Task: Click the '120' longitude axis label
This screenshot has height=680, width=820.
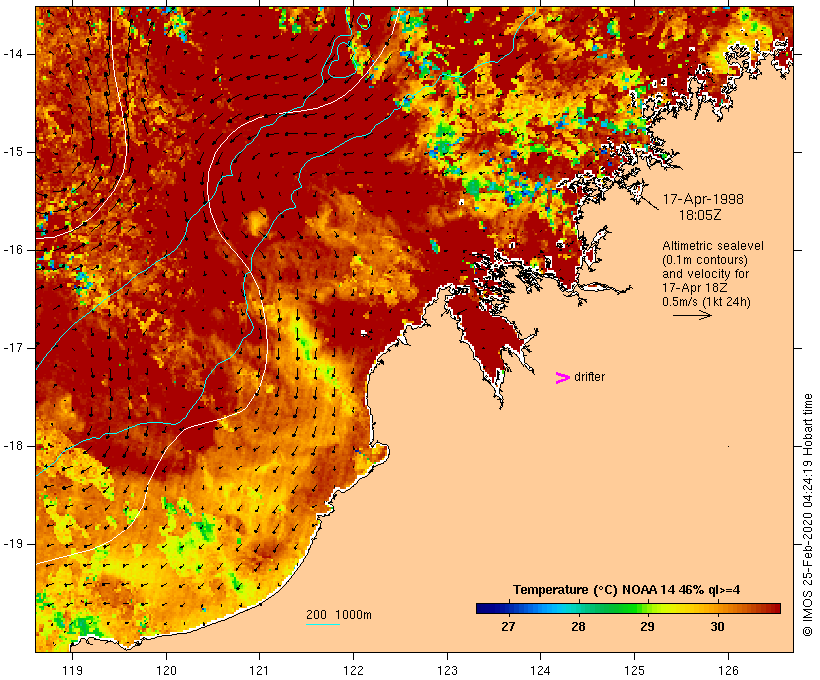Action: [x=166, y=671]
